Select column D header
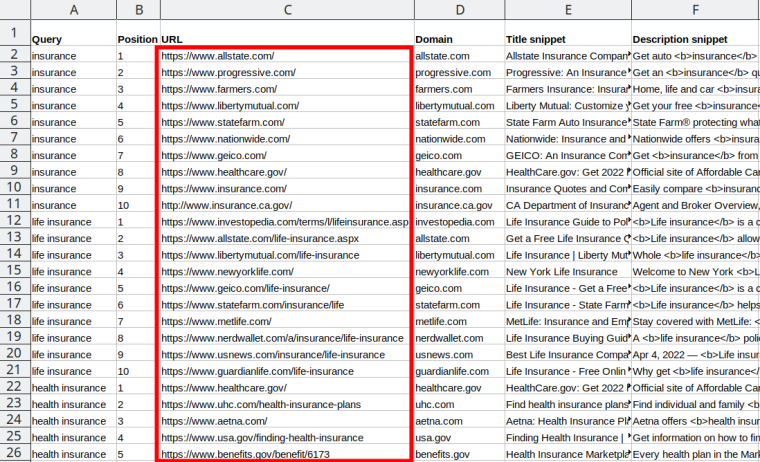Screen dimensions: 760x462 tap(459, 10)
